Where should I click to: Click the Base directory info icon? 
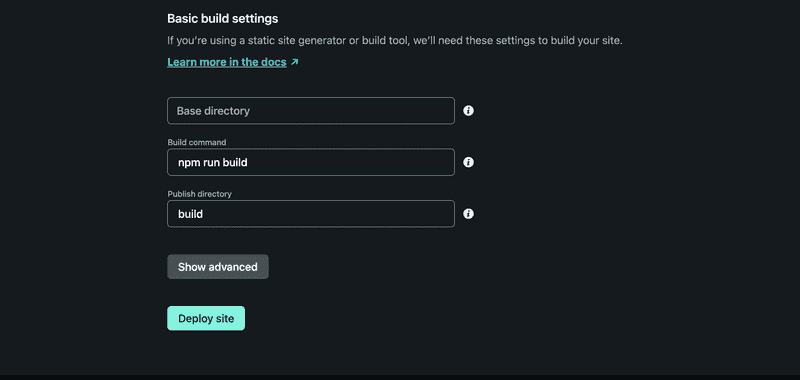tap(468, 111)
